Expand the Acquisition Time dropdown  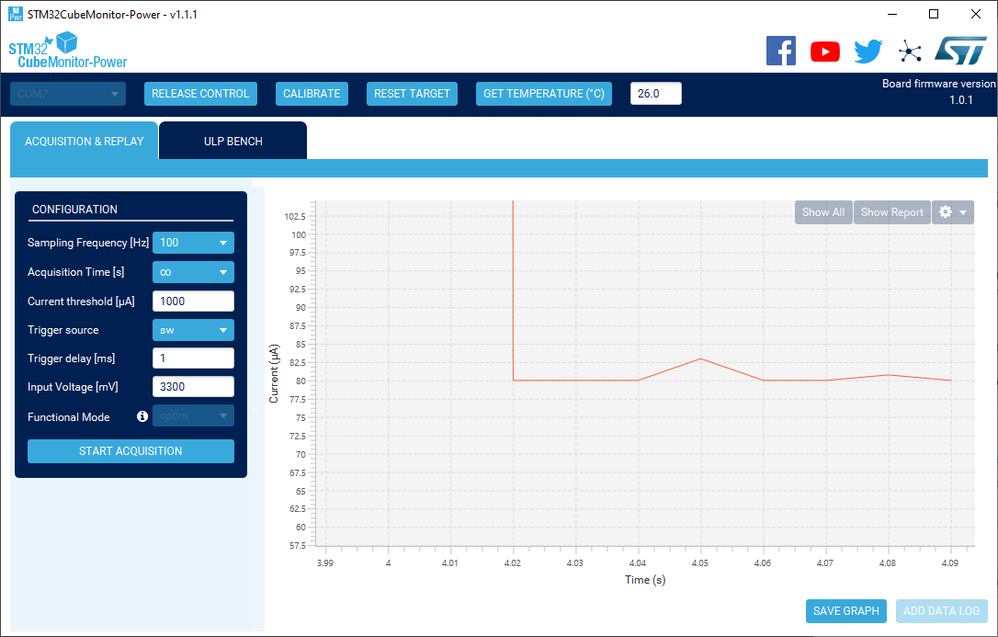point(193,272)
